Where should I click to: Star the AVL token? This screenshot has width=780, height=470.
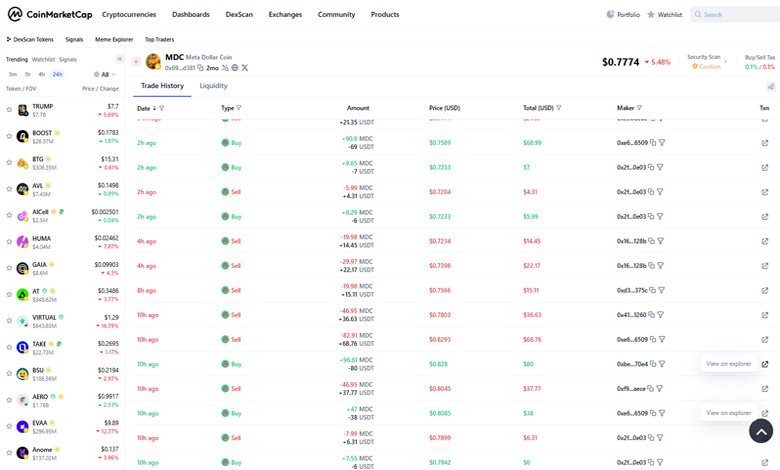9,188
